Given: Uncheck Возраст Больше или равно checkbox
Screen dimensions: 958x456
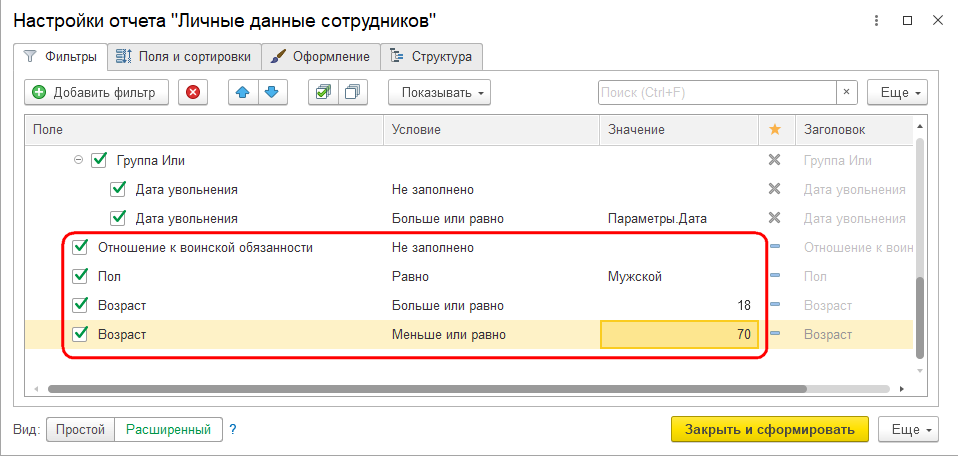Looking at the screenshot, I should [80, 305].
